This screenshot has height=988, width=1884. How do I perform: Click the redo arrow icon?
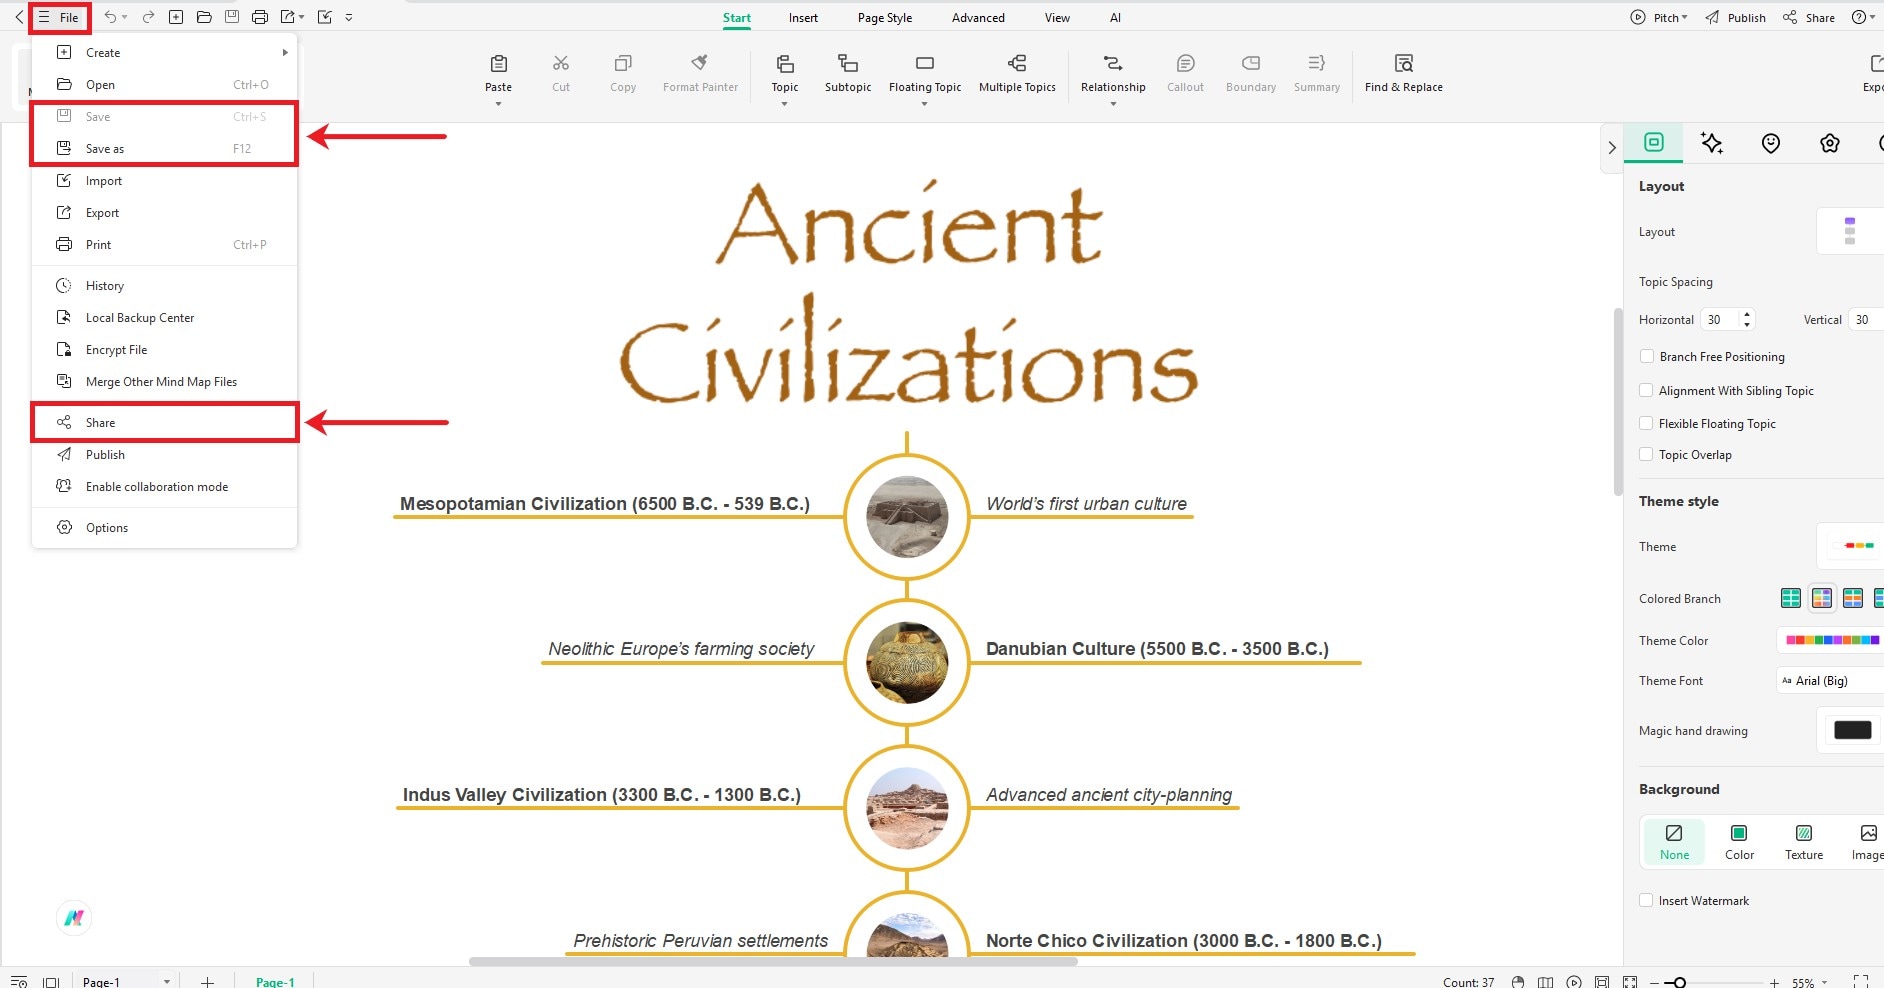click(148, 17)
